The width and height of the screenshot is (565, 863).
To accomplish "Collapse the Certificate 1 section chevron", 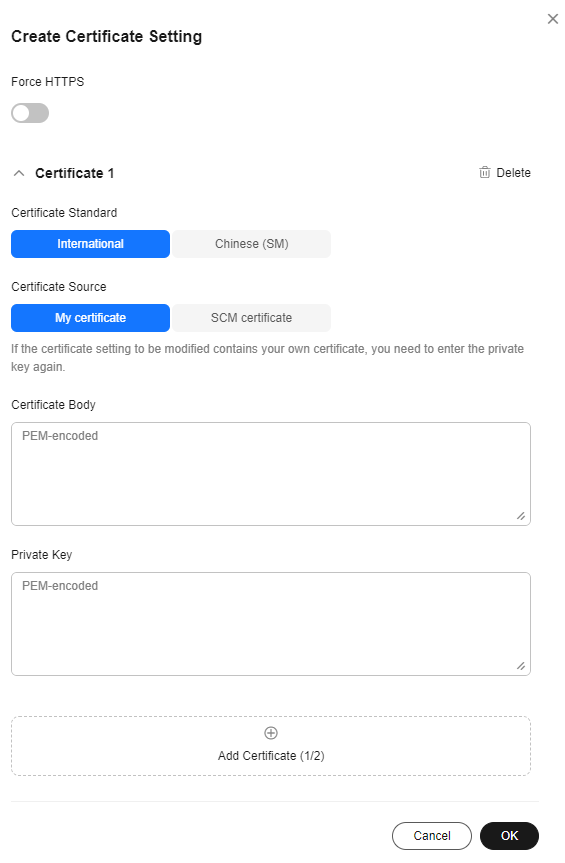I will (19, 173).
